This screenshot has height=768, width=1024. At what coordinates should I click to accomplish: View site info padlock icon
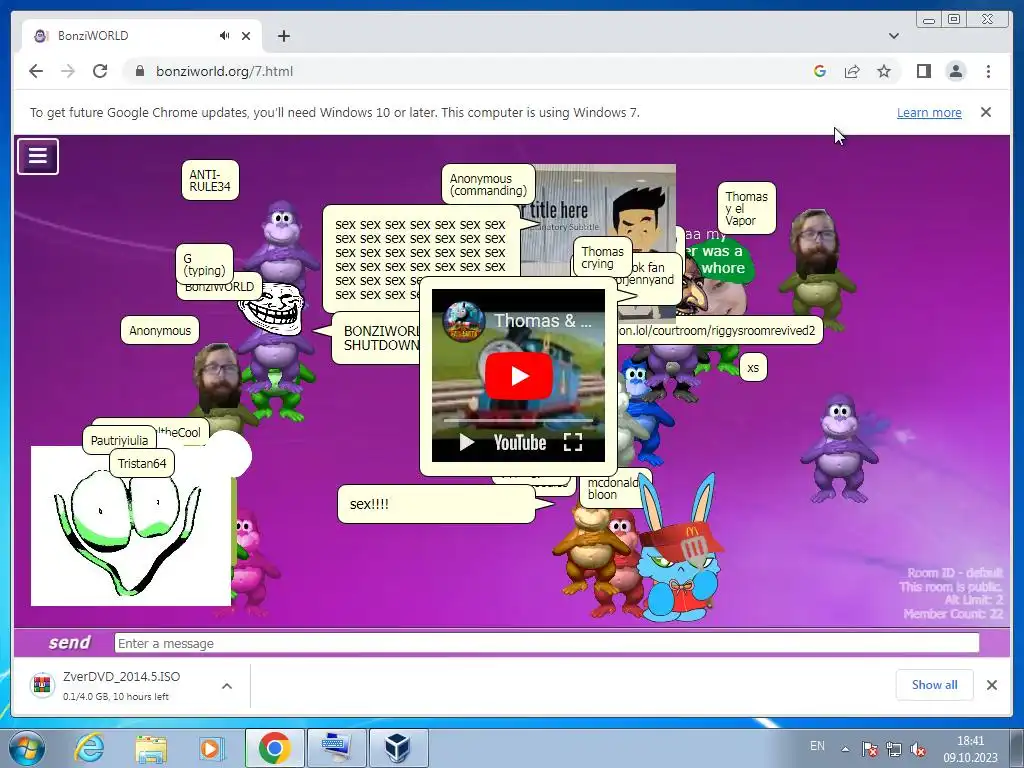139,71
